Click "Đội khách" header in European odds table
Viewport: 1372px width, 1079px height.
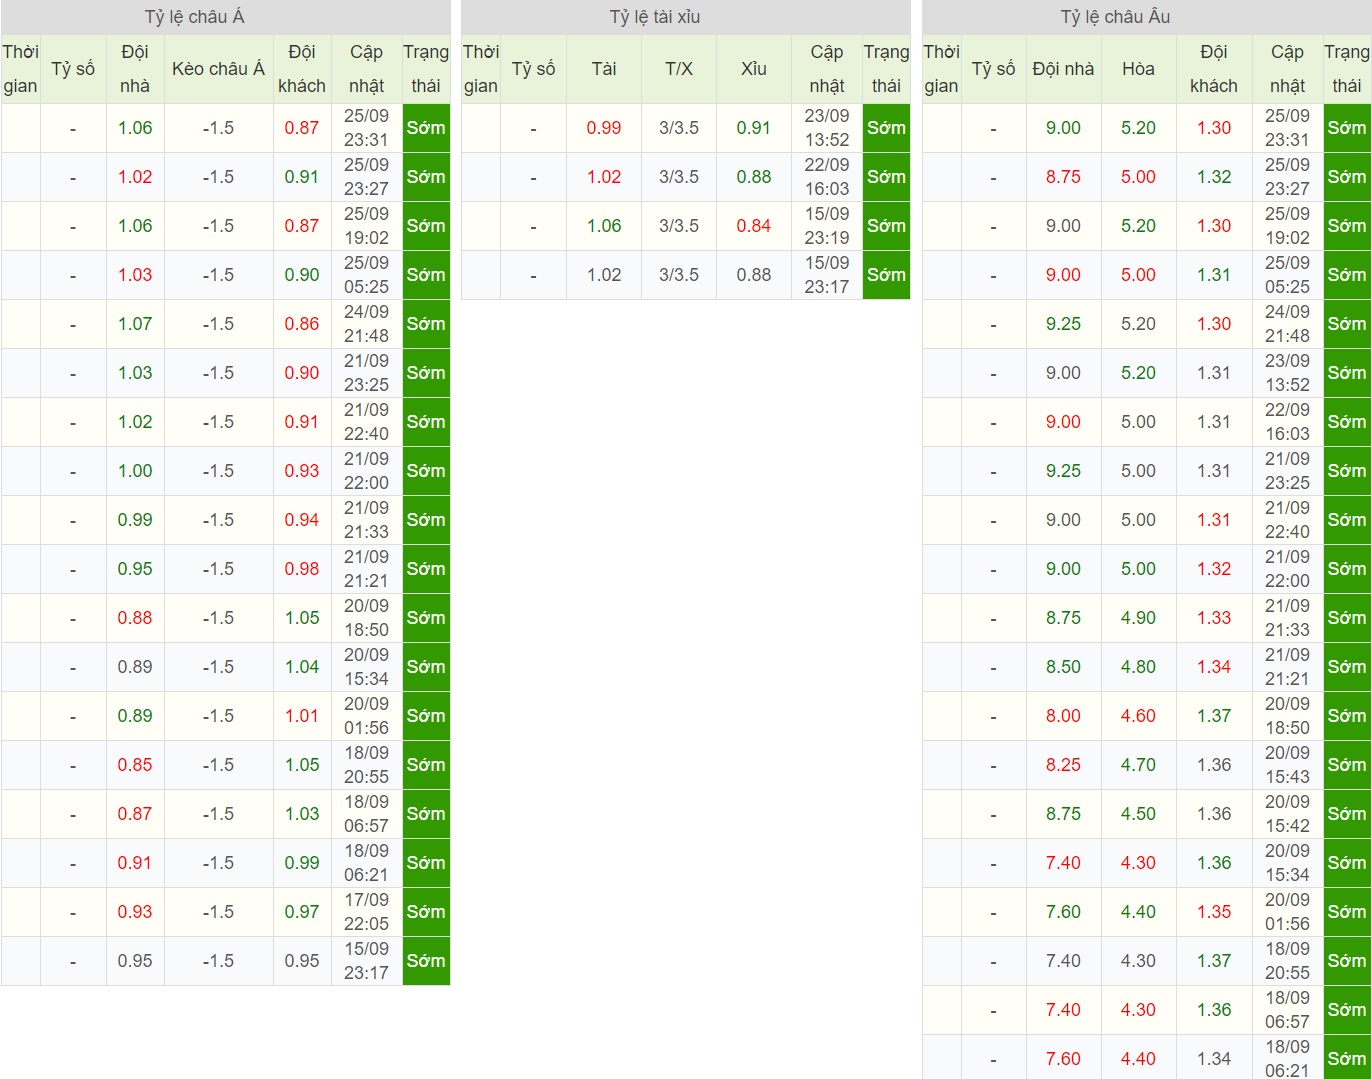pyautogui.click(x=1214, y=69)
